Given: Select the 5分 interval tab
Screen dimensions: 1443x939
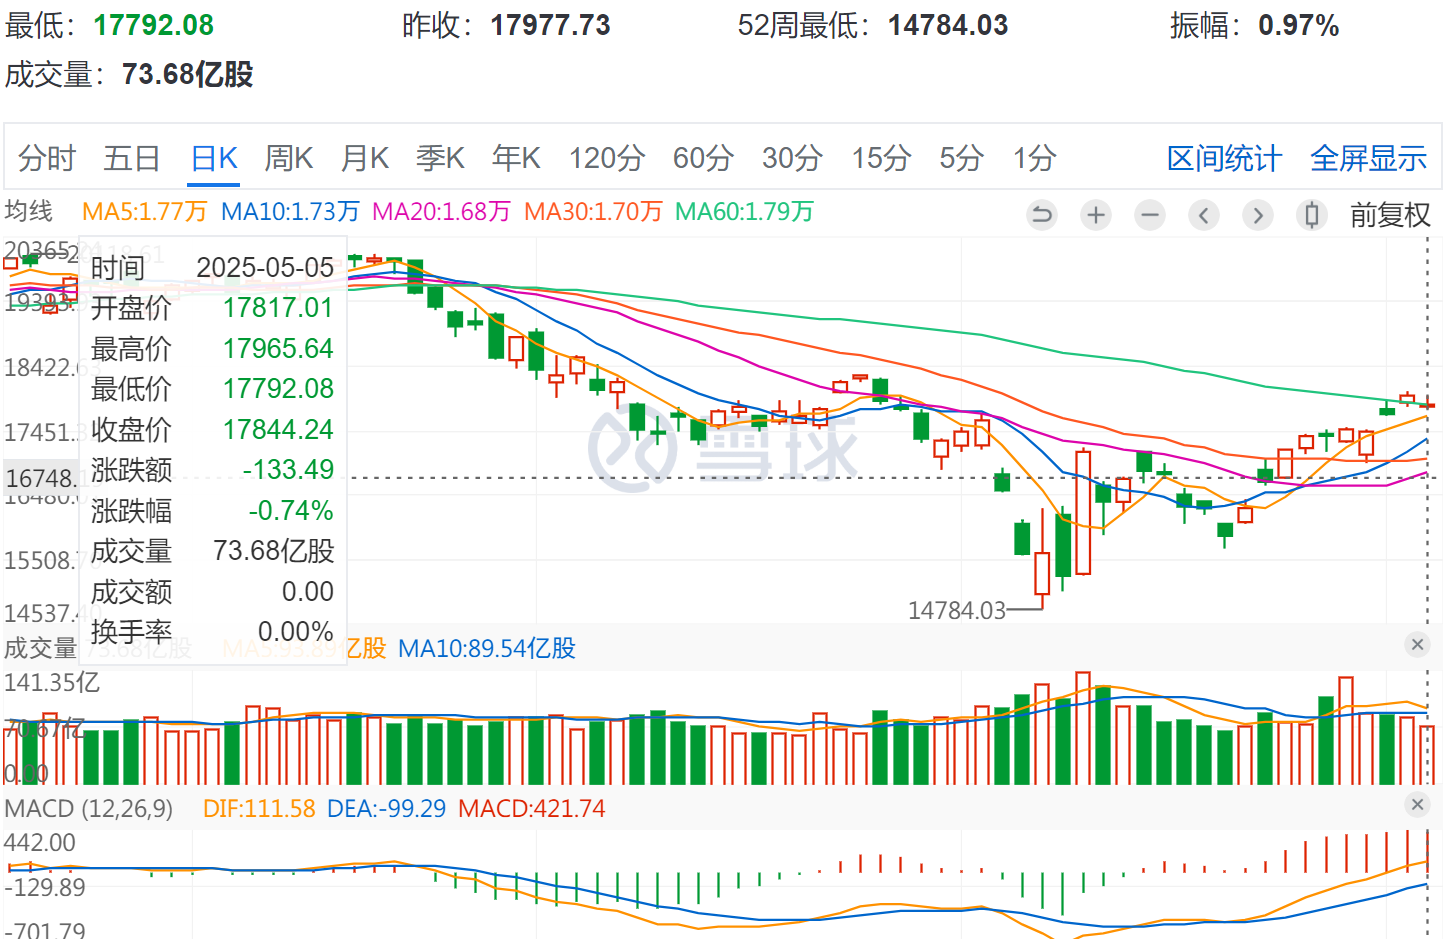Looking at the screenshot, I should pyautogui.click(x=962, y=158).
